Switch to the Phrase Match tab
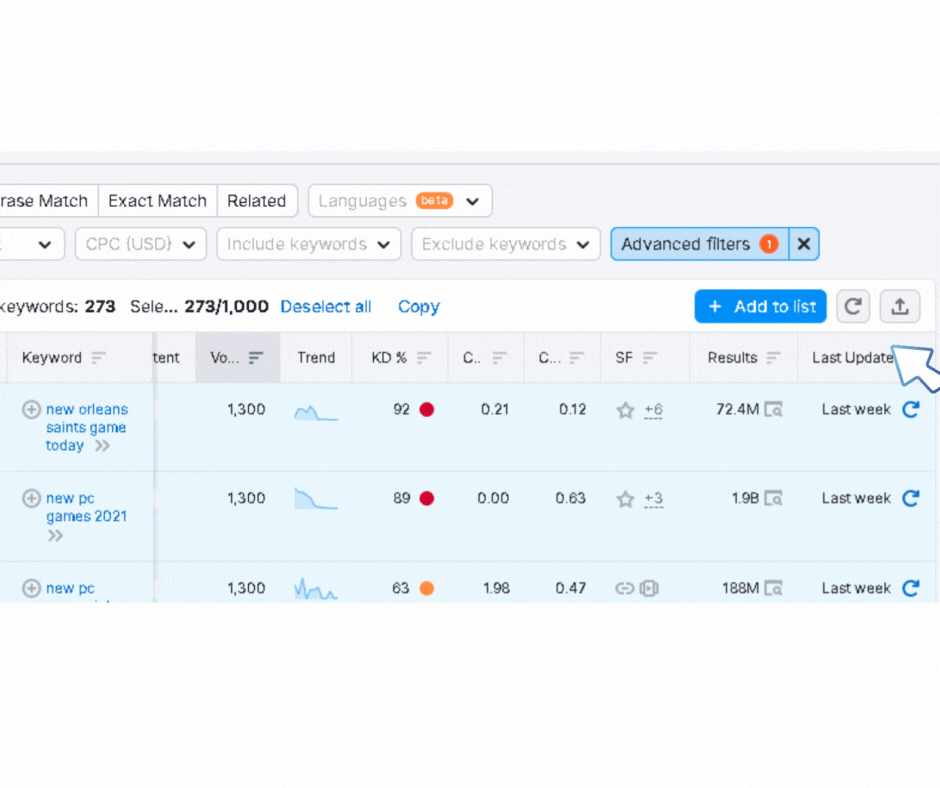 click(49, 201)
